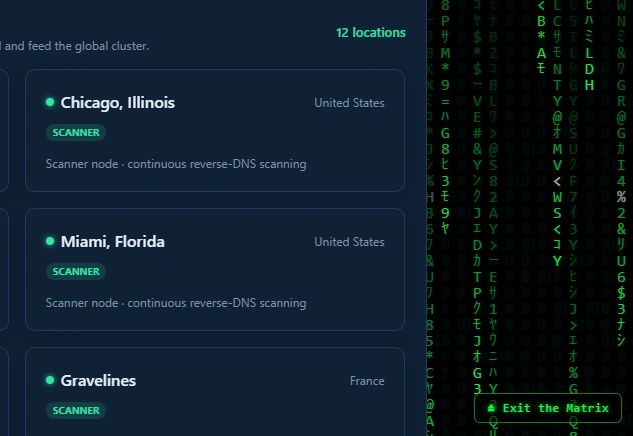
Task: Click the Miami, Florida heading
Action: tap(113, 241)
